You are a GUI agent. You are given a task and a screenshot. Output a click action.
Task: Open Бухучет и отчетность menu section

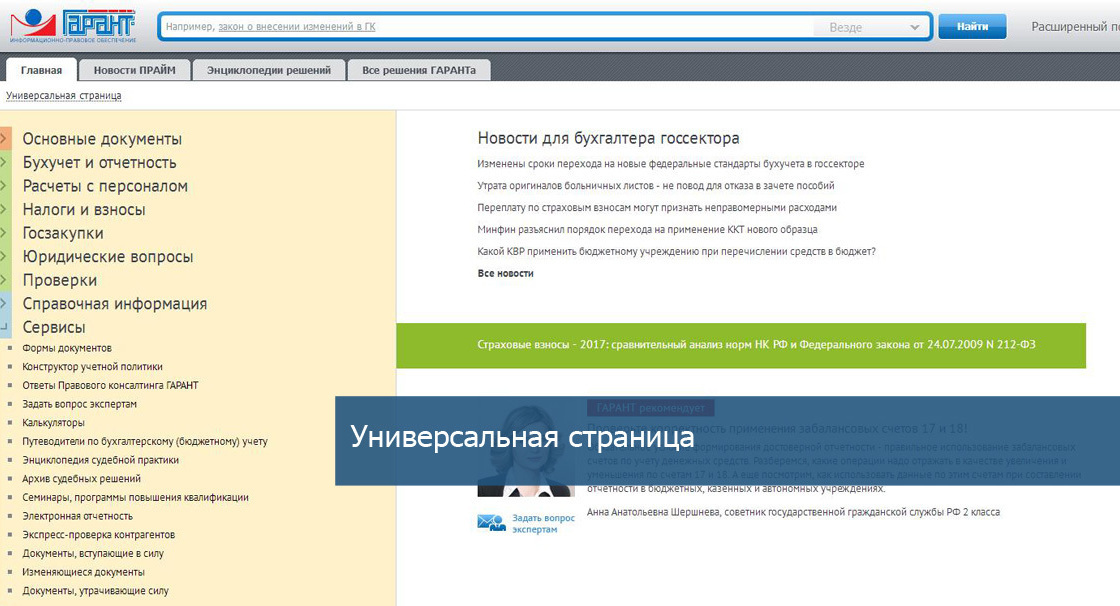99,162
